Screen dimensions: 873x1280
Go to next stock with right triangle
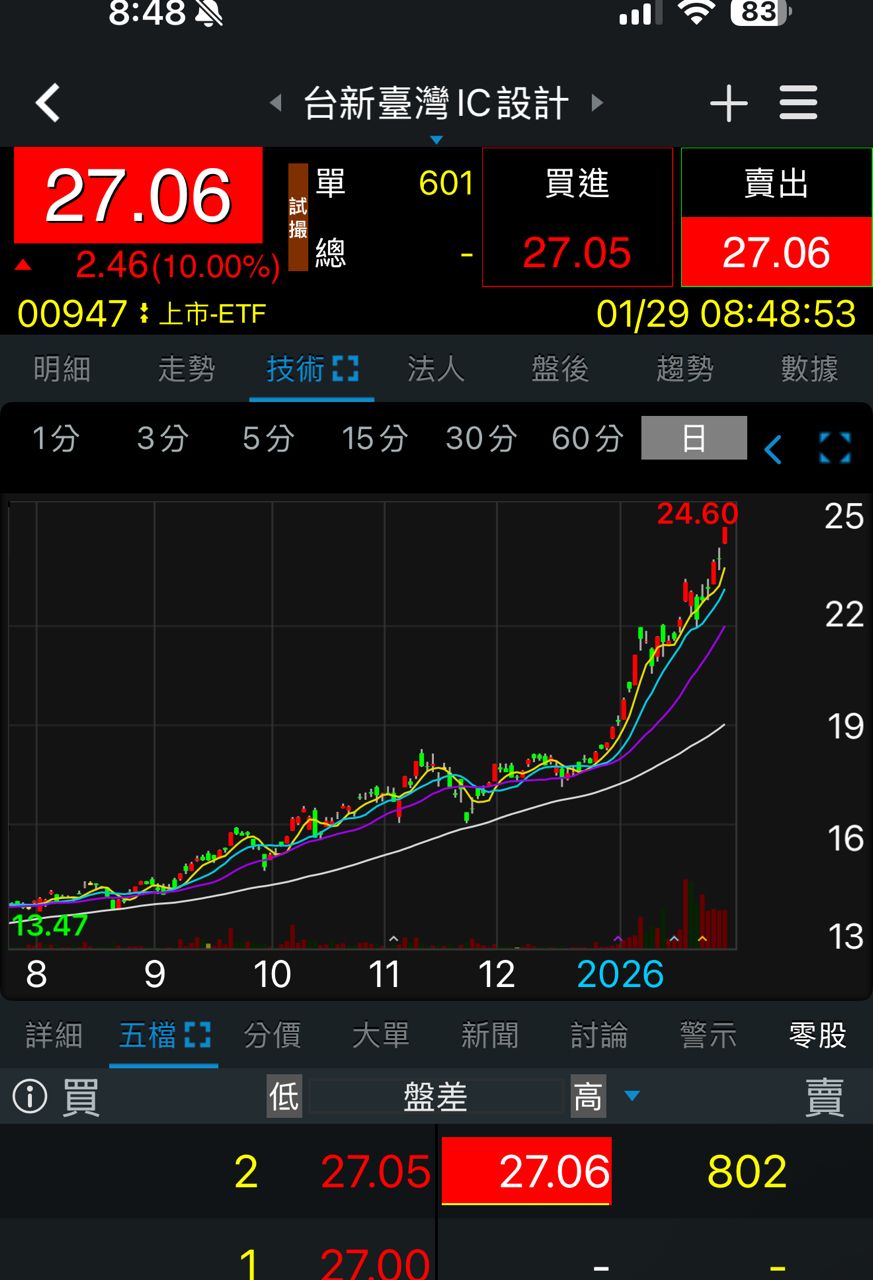(x=597, y=103)
